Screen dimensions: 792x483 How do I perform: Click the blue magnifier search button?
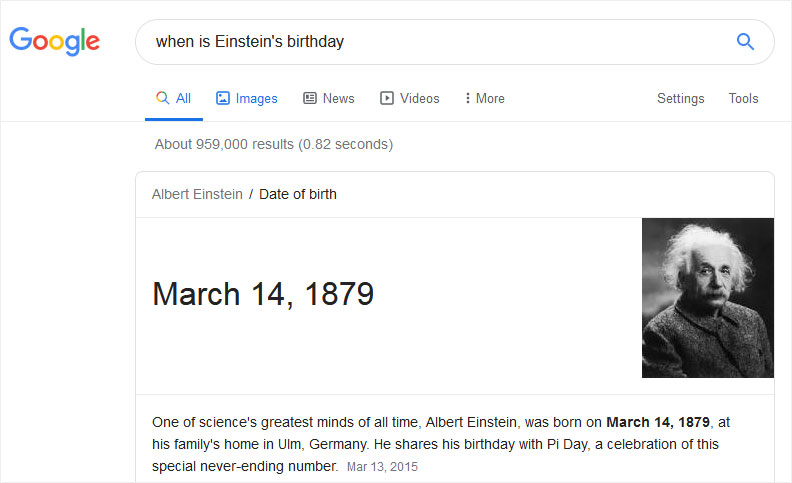pos(745,41)
